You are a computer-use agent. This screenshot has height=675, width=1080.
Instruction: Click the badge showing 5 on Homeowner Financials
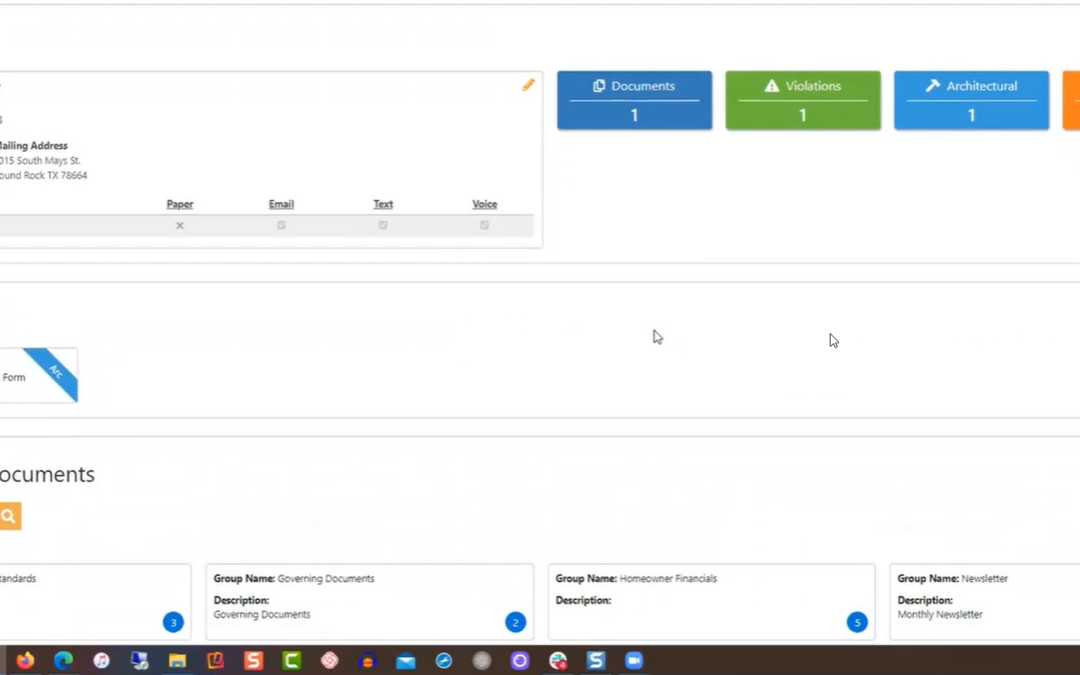(x=857, y=622)
